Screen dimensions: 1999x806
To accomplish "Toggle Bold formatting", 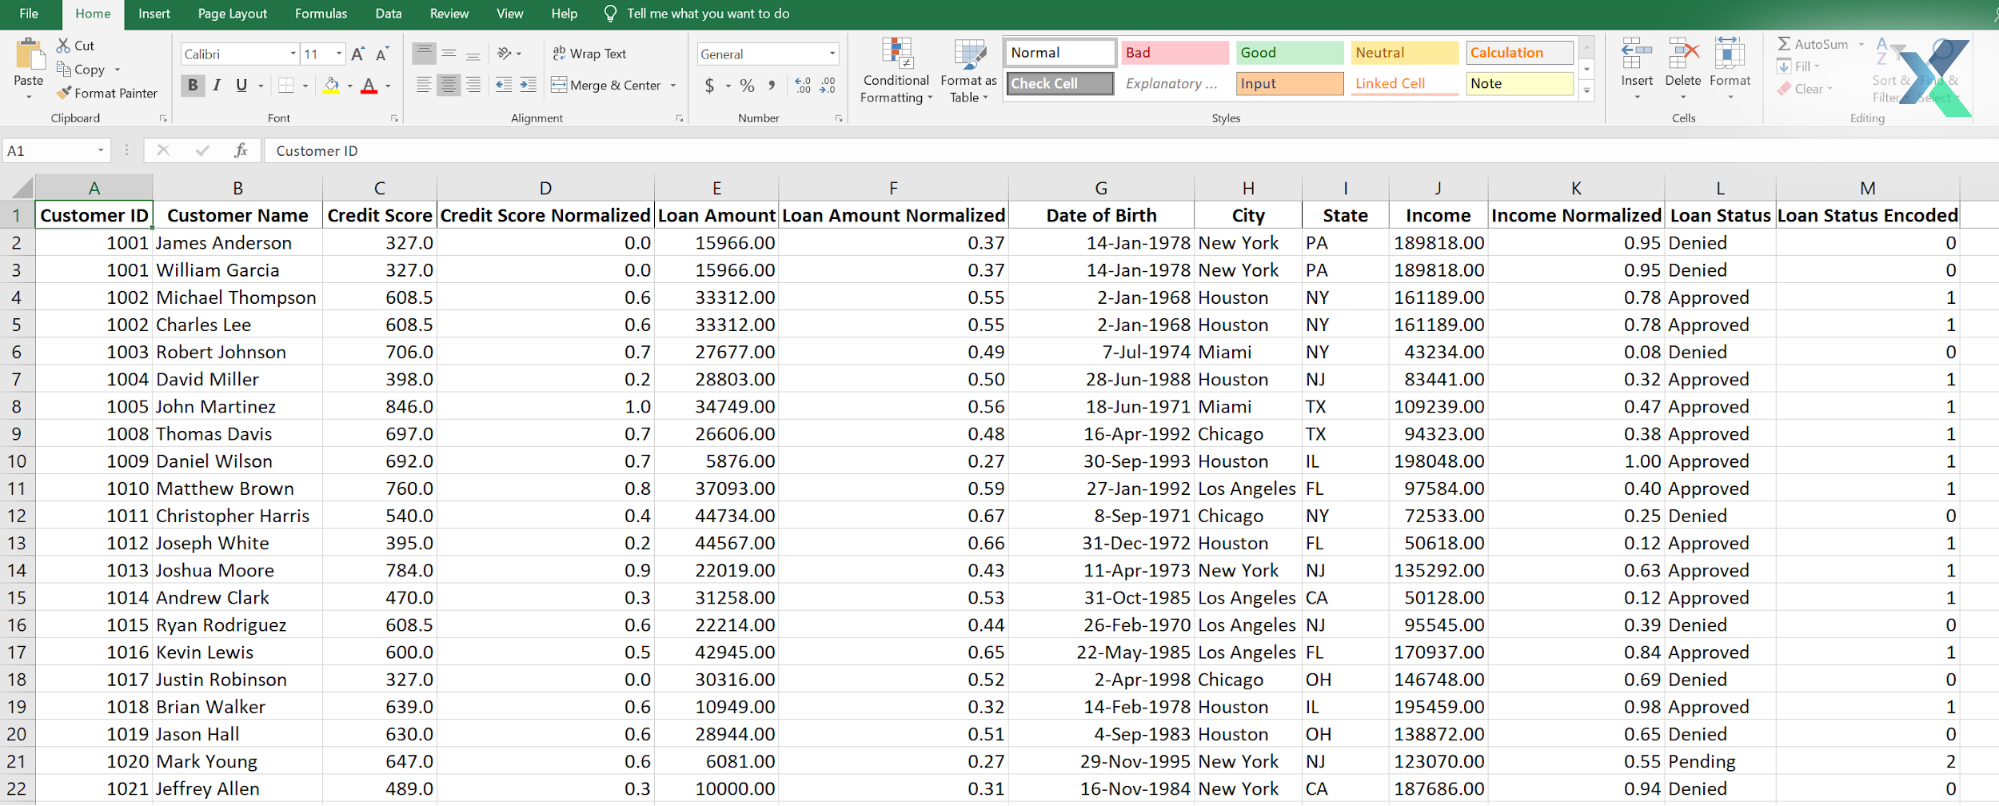I will coord(193,86).
